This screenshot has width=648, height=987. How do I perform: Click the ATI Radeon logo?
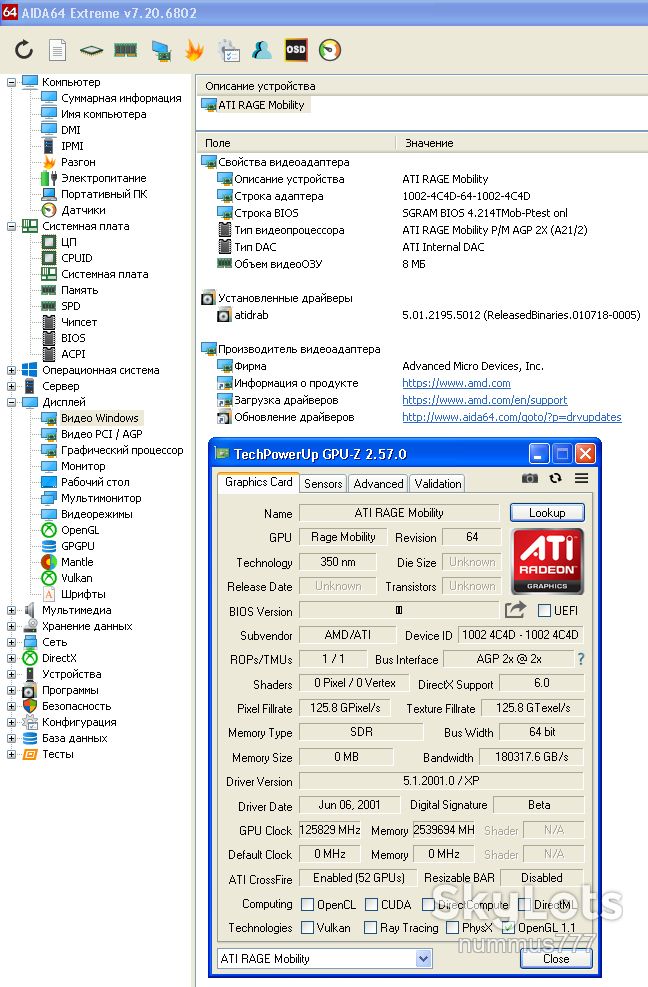[x=547, y=561]
